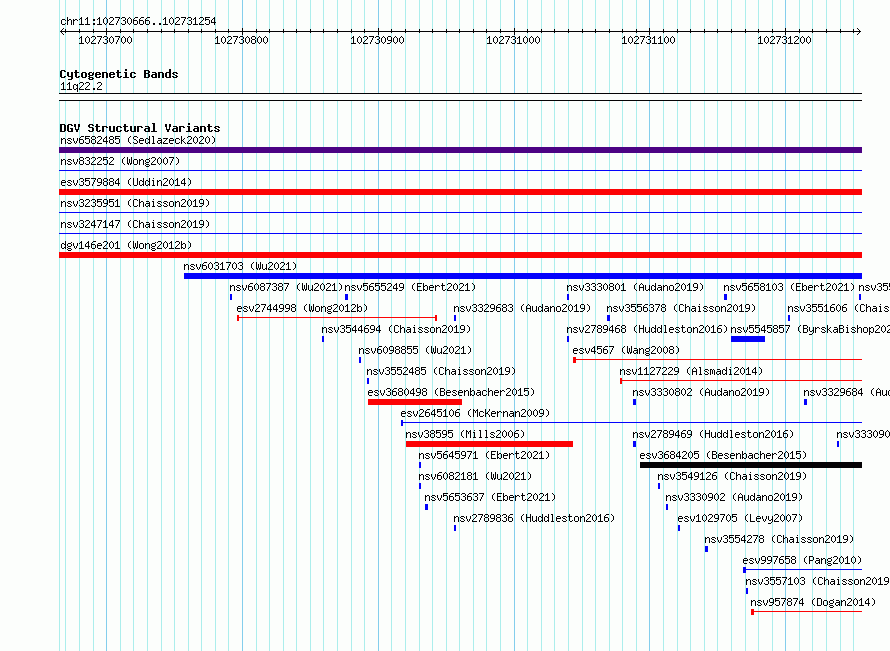890x651 pixels.
Task: Open the nsv5658103 (Ebert2021) label
Action: pos(789,287)
